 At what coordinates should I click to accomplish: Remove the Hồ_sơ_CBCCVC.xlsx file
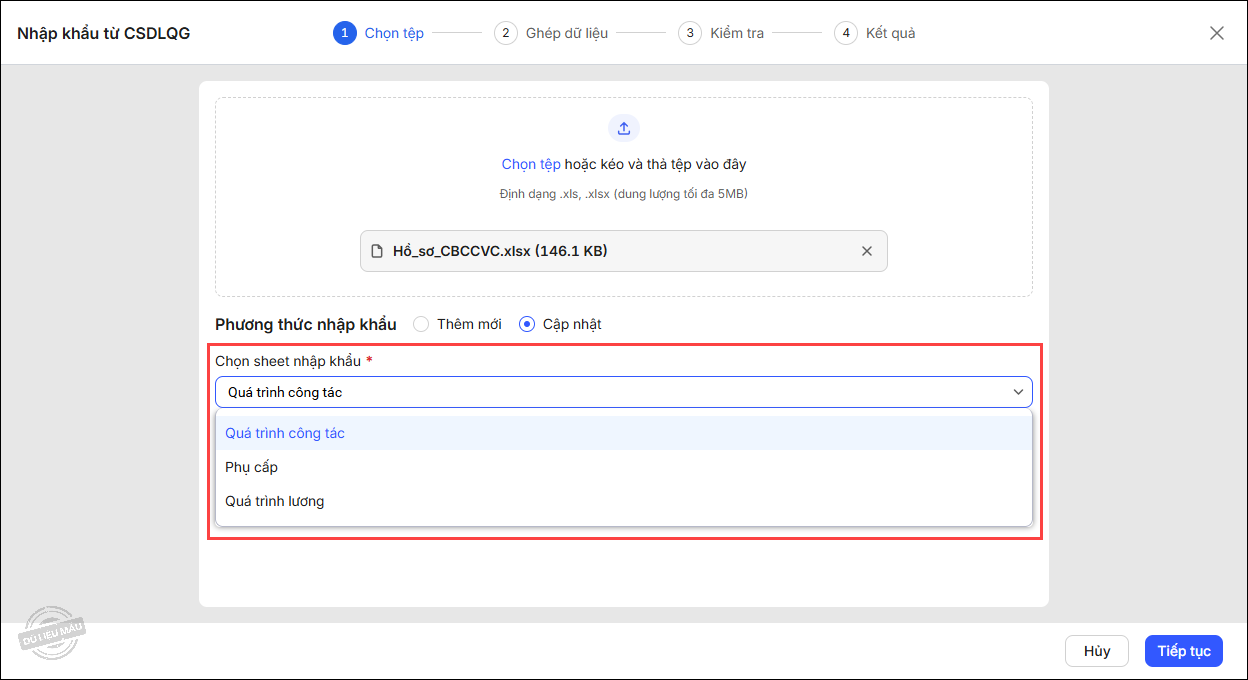tap(867, 251)
